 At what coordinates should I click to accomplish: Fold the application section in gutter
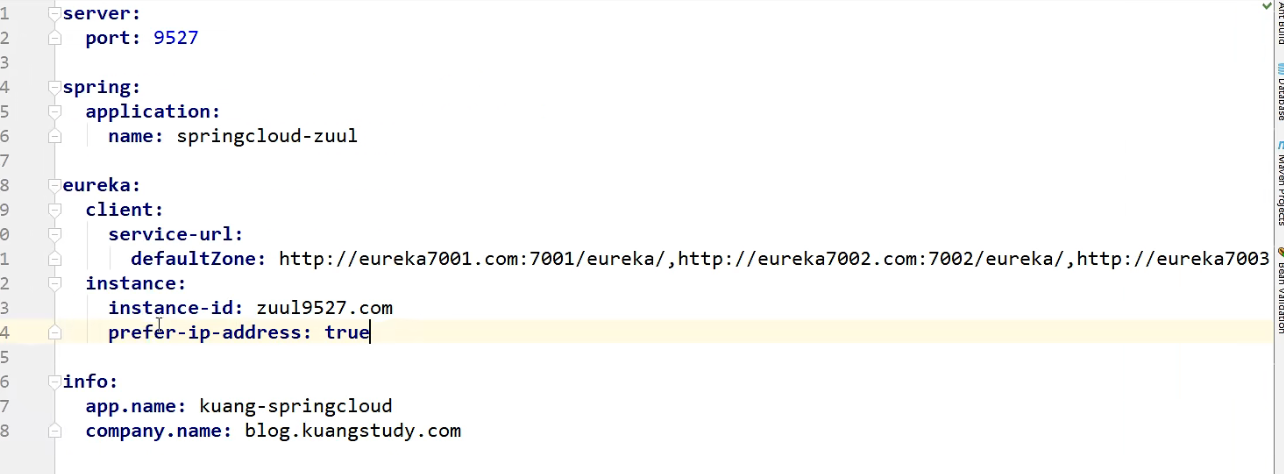[x=54, y=112]
